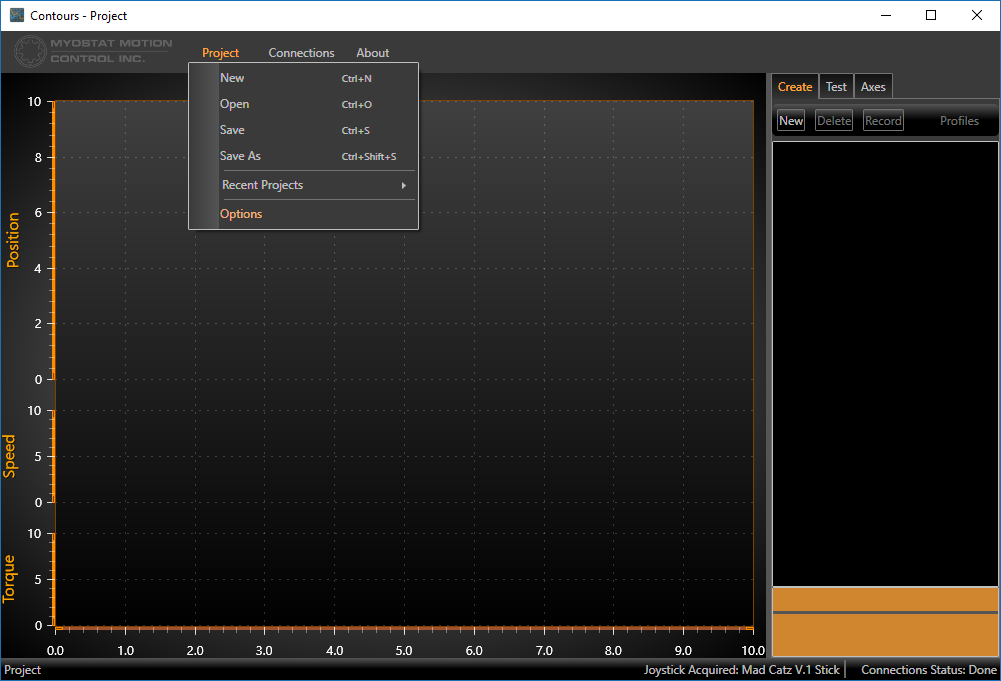This screenshot has width=1001, height=681.
Task: Select the Create tab
Action: click(795, 87)
